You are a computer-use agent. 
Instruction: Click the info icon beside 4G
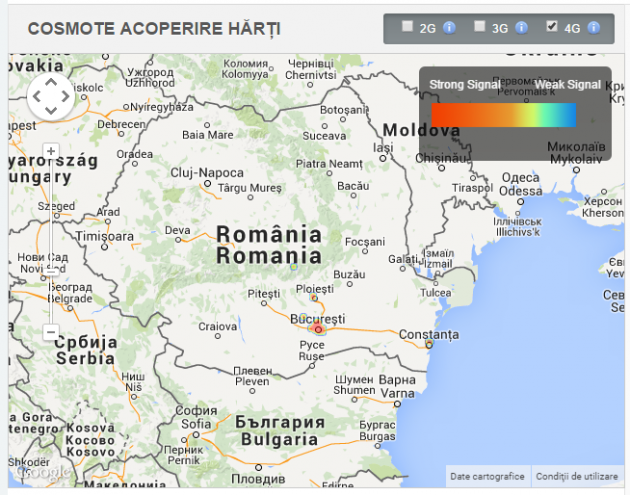point(592,28)
